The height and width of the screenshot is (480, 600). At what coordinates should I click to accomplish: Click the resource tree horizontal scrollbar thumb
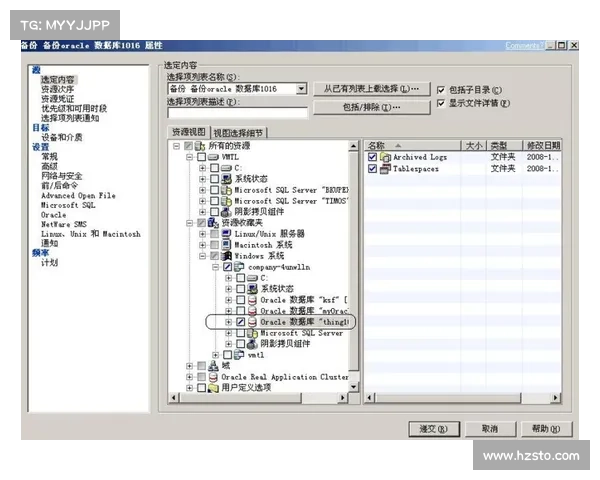click(x=240, y=398)
